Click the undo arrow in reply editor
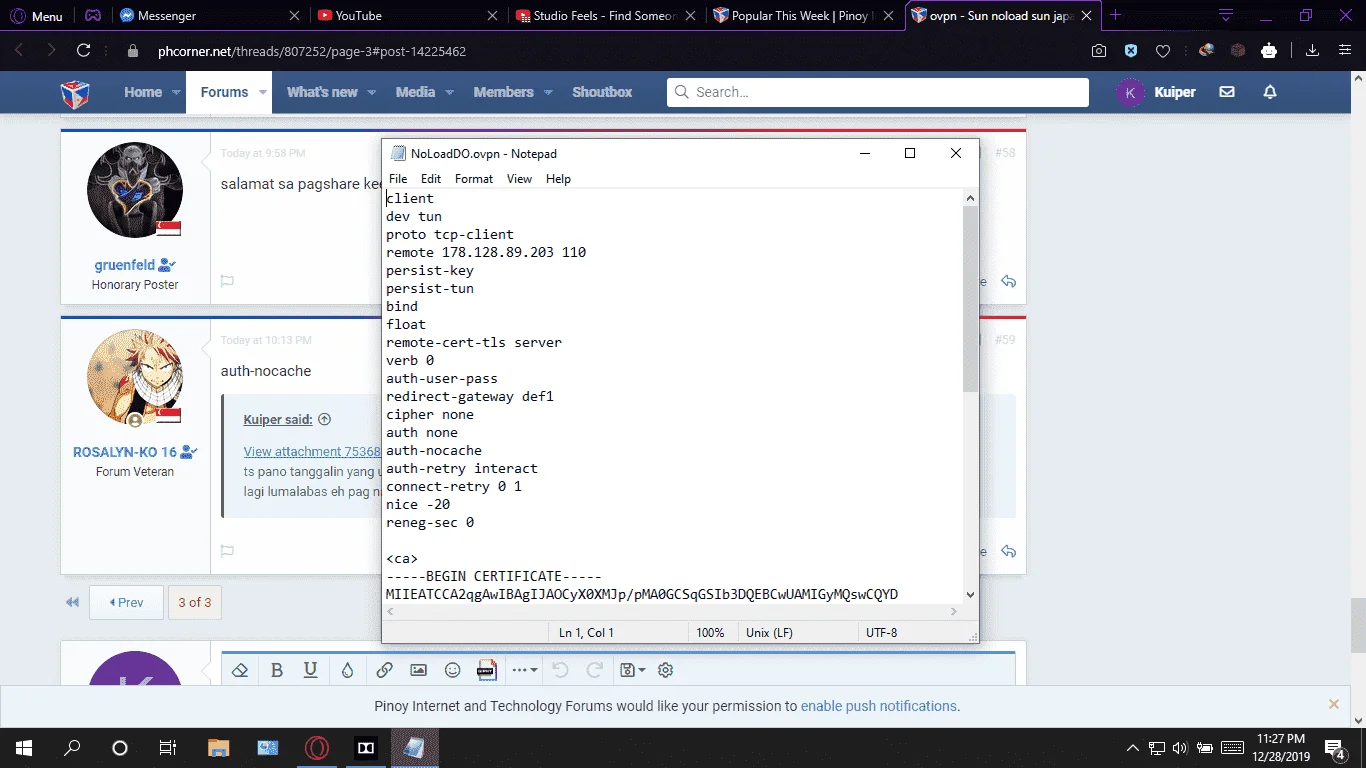Viewport: 1366px width, 768px height. coord(560,670)
